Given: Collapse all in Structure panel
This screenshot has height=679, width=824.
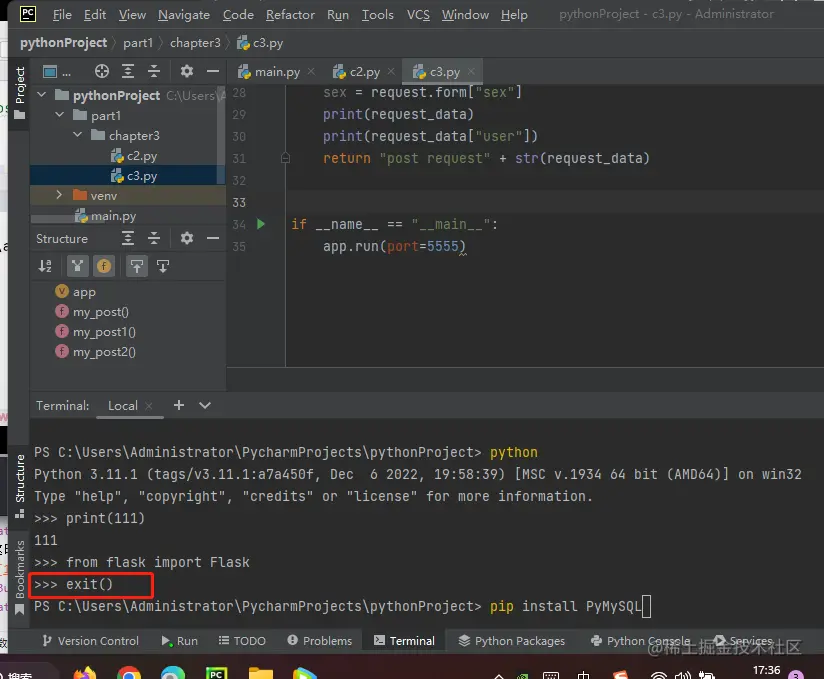Looking at the screenshot, I should point(153,238).
